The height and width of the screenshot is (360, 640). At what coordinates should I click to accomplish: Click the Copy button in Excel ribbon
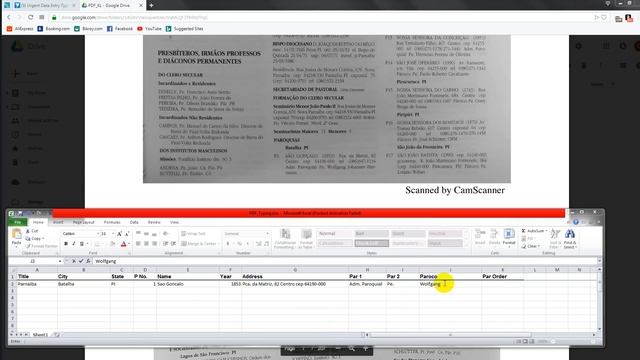point(33,238)
